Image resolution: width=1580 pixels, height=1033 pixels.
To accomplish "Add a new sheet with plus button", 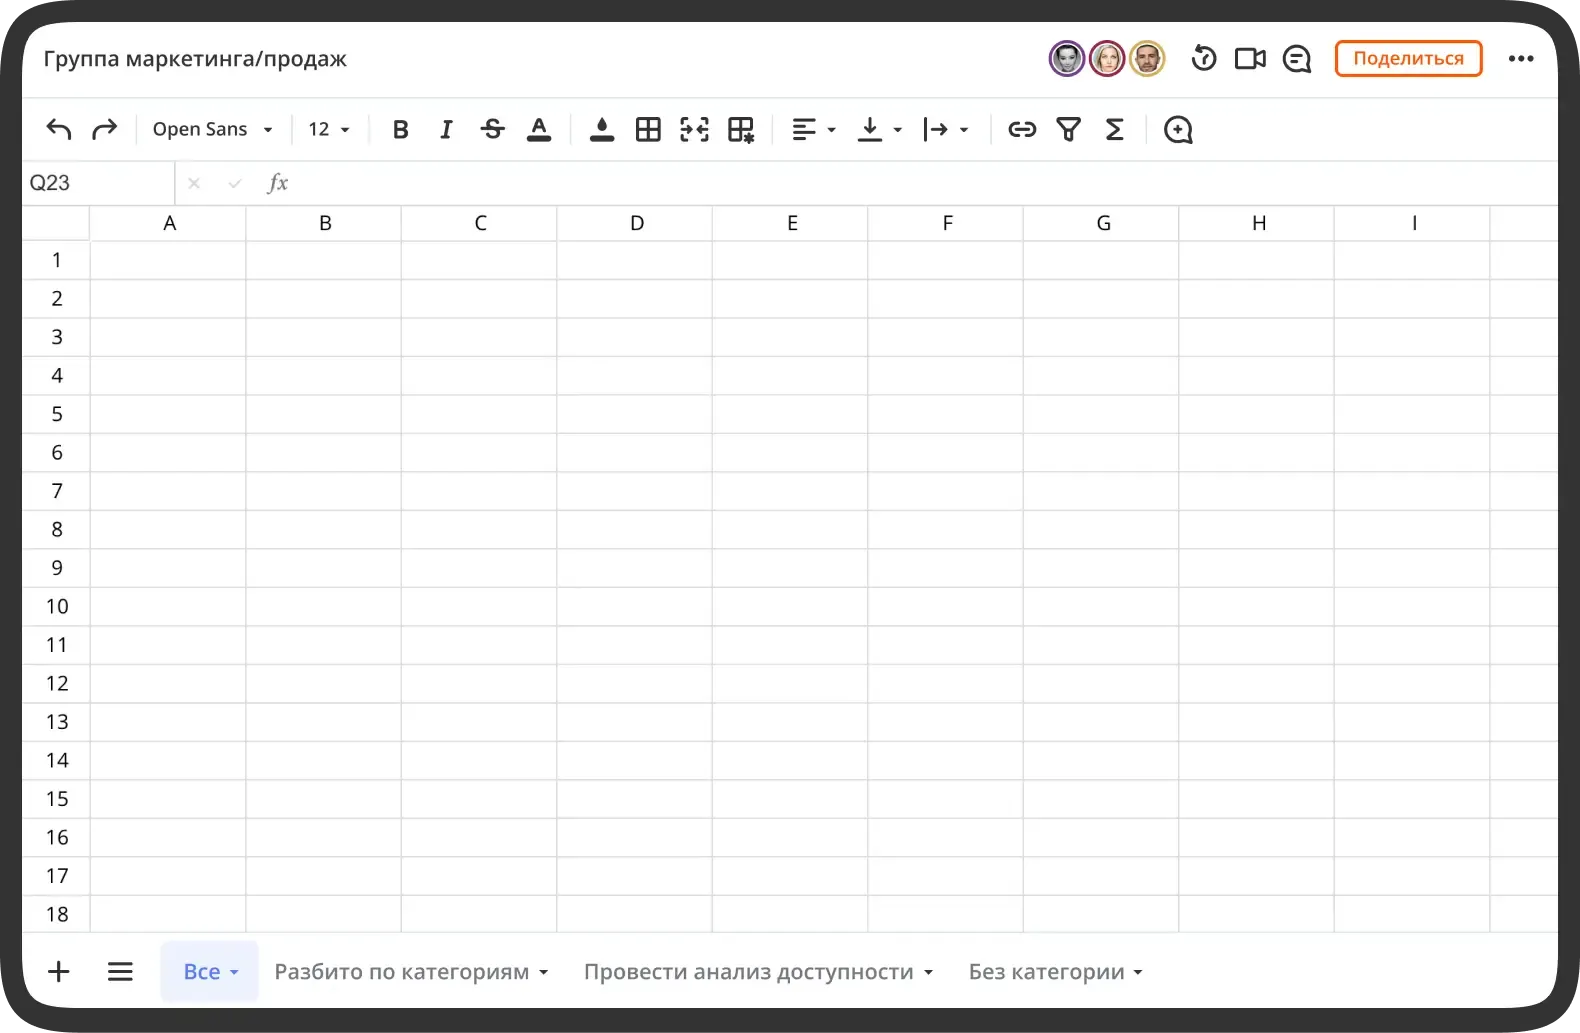I will coord(59,971).
